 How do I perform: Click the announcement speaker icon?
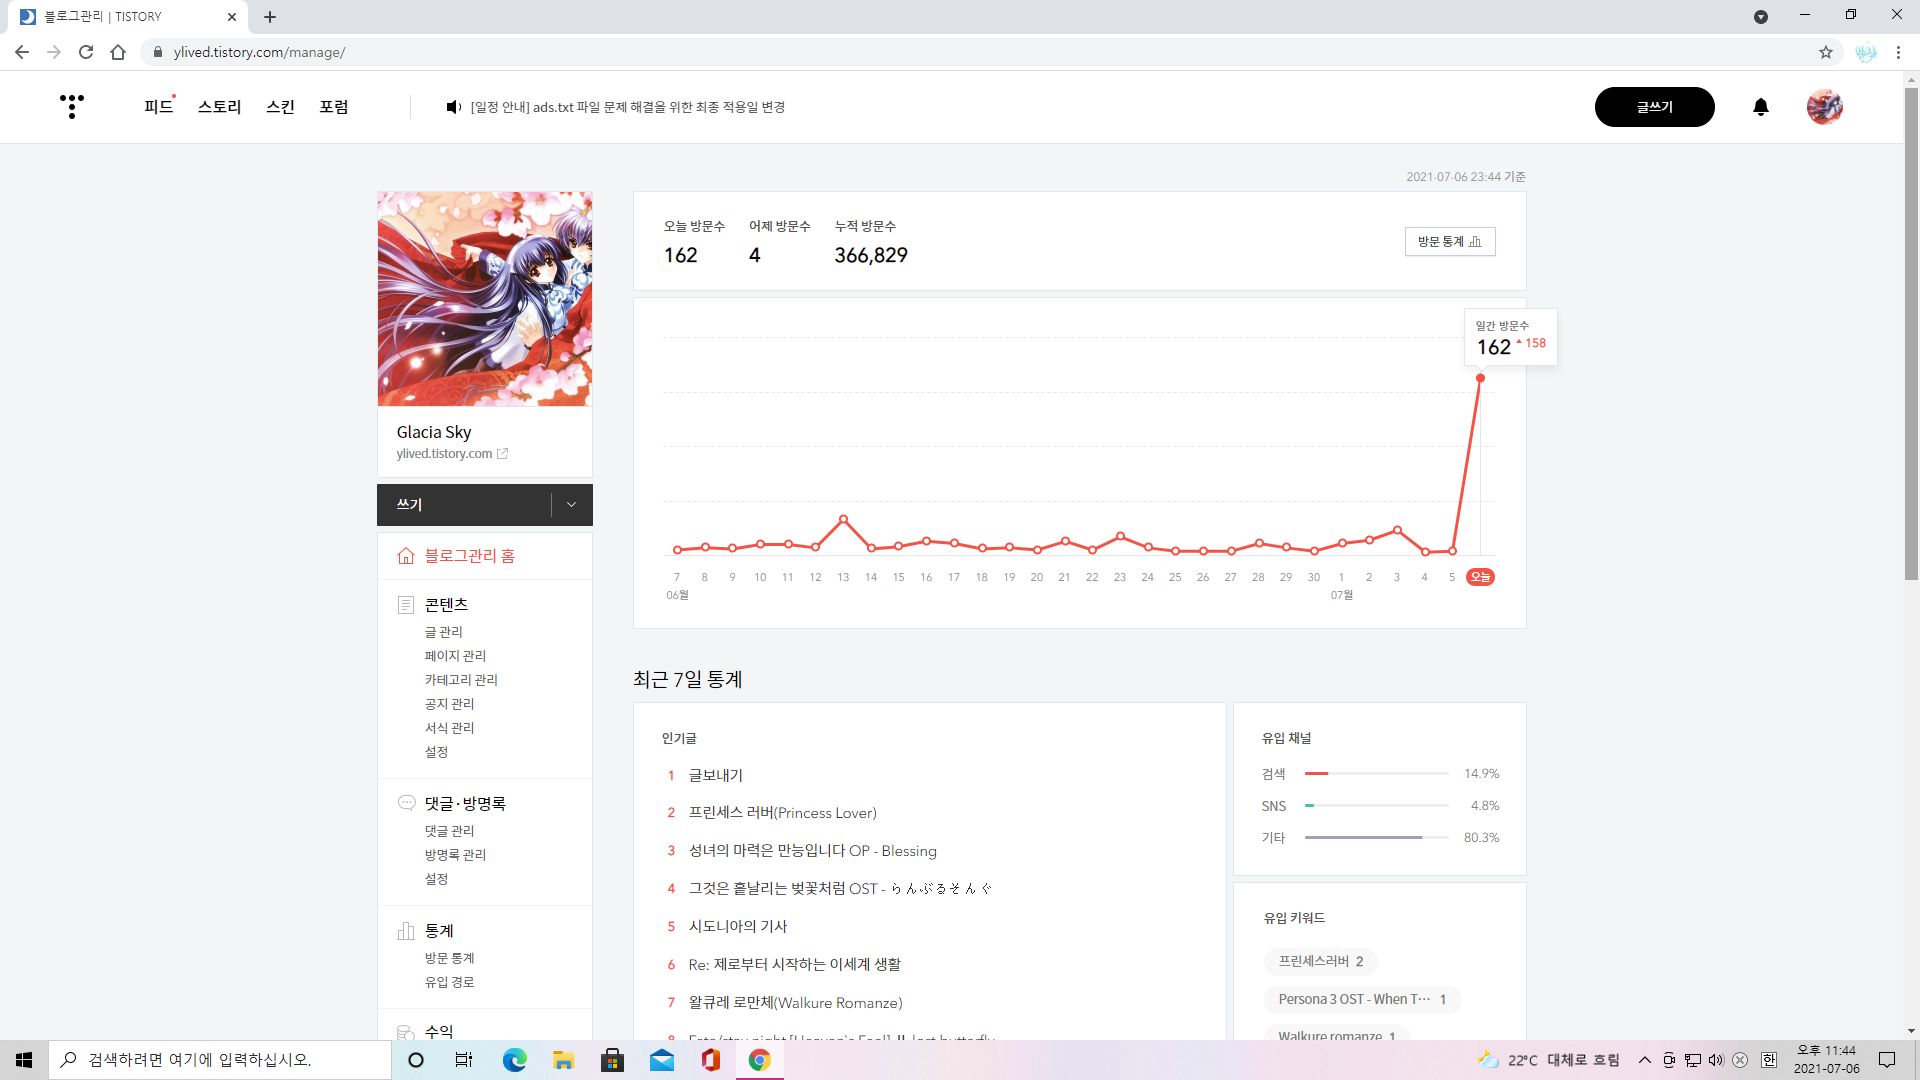tap(453, 107)
